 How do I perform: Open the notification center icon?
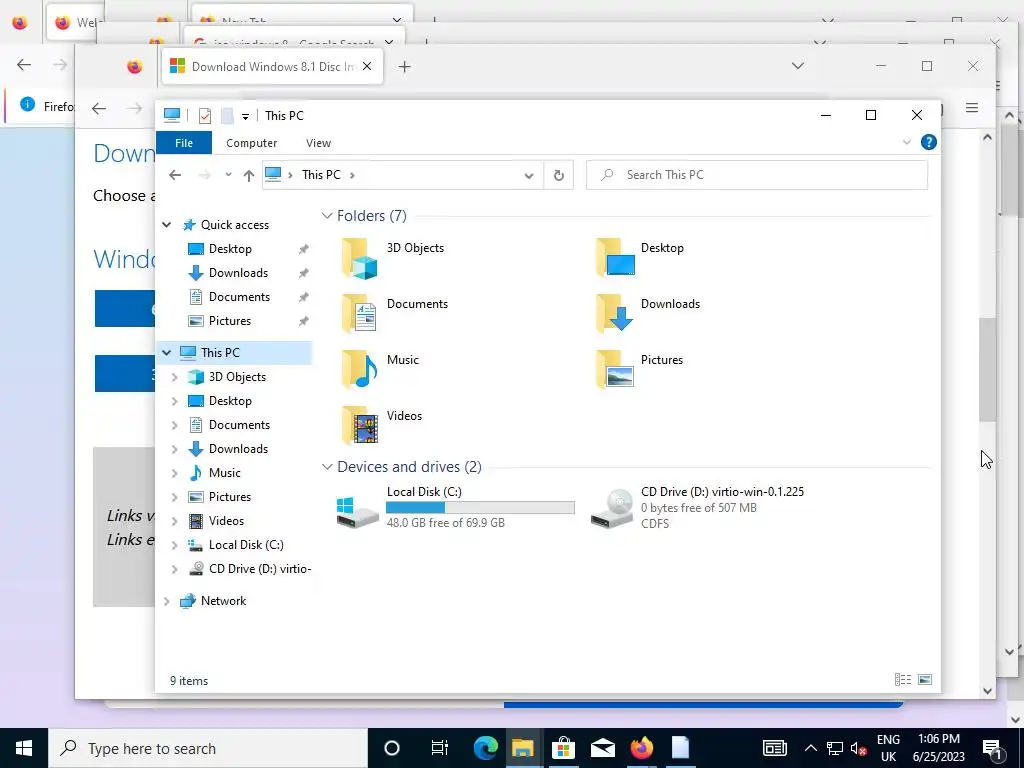pos(993,748)
